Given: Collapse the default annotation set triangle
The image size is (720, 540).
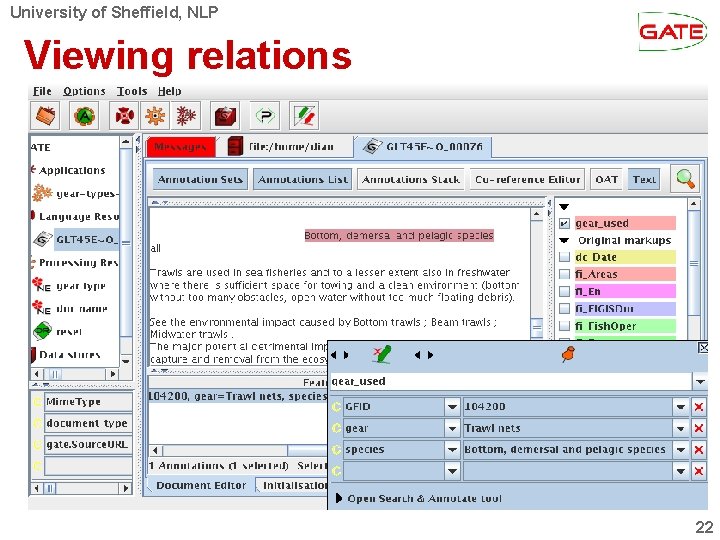Looking at the screenshot, I should click(x=564, y=207).
